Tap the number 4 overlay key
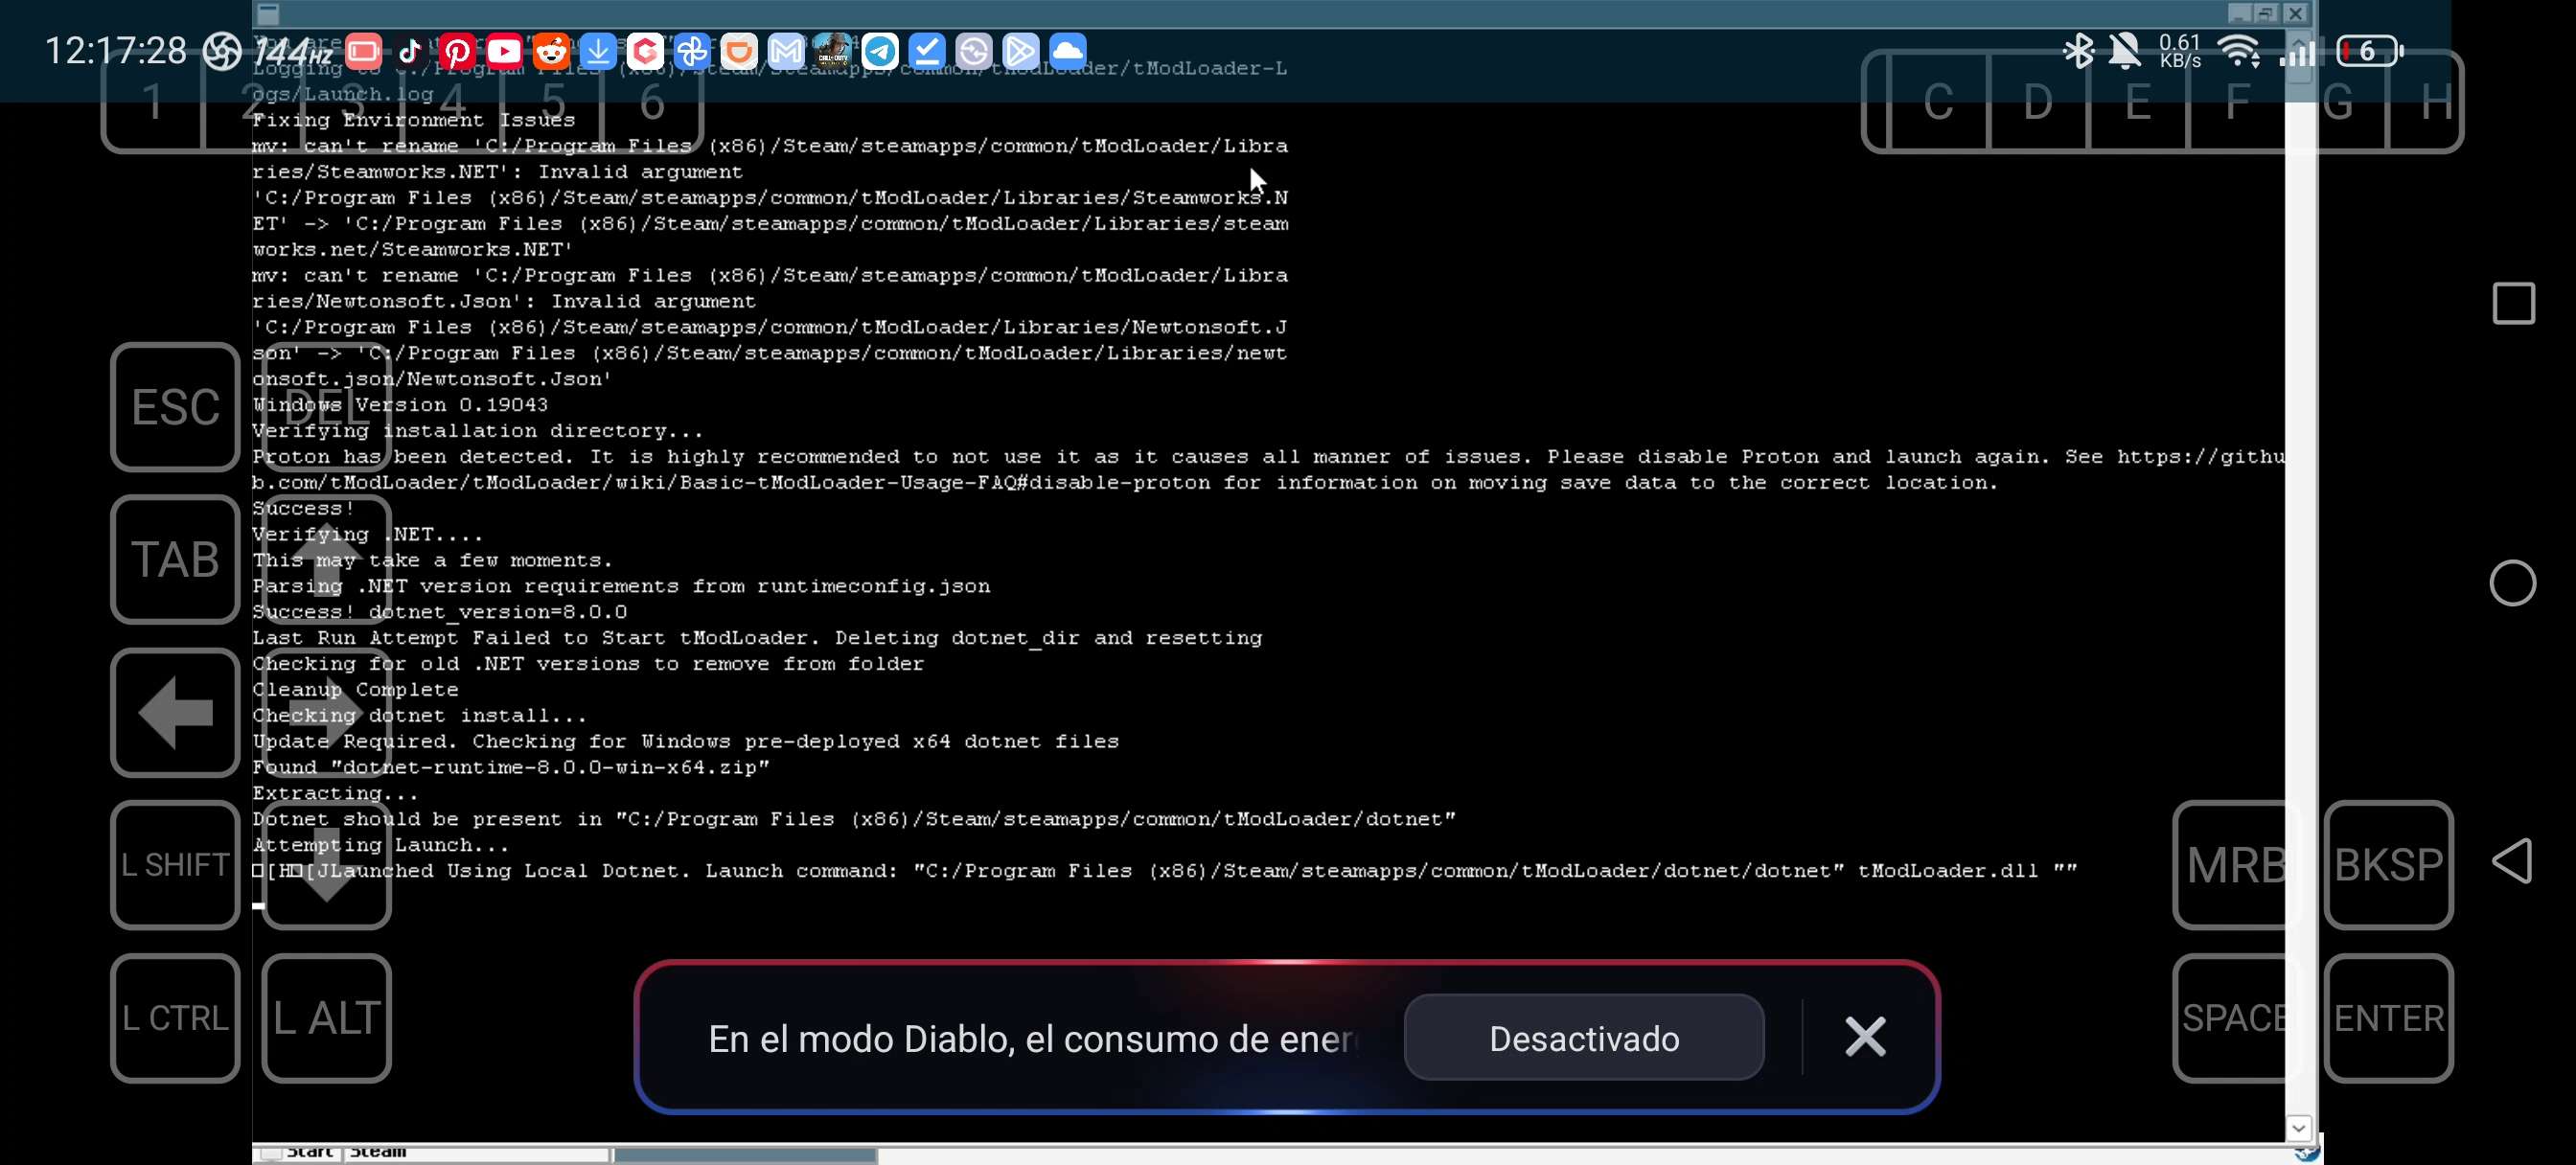The width and height of the screenshot is (2576, 1165). pos(453,102)
